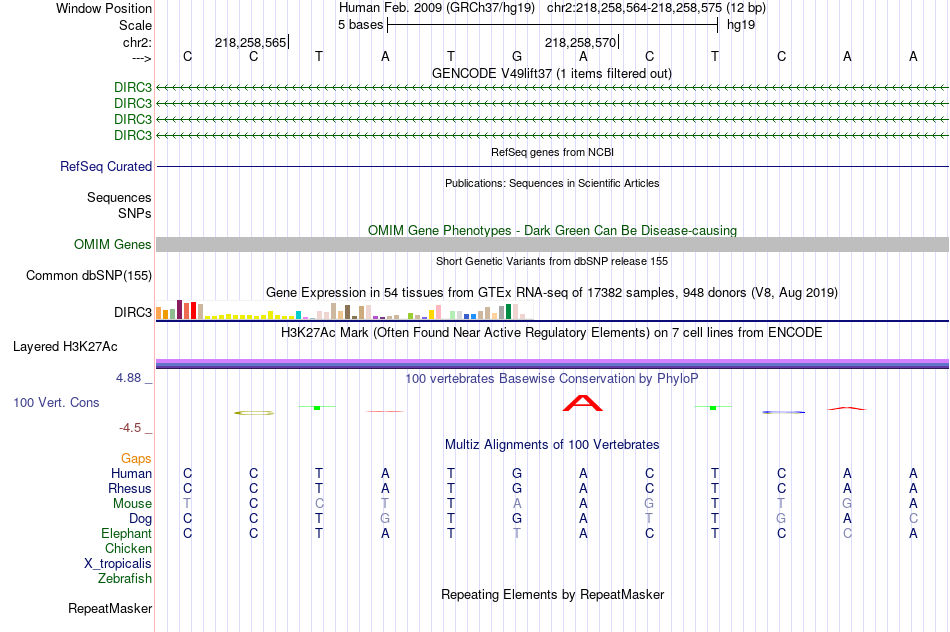Click the 218,258,565 coordinate marker

251,42
